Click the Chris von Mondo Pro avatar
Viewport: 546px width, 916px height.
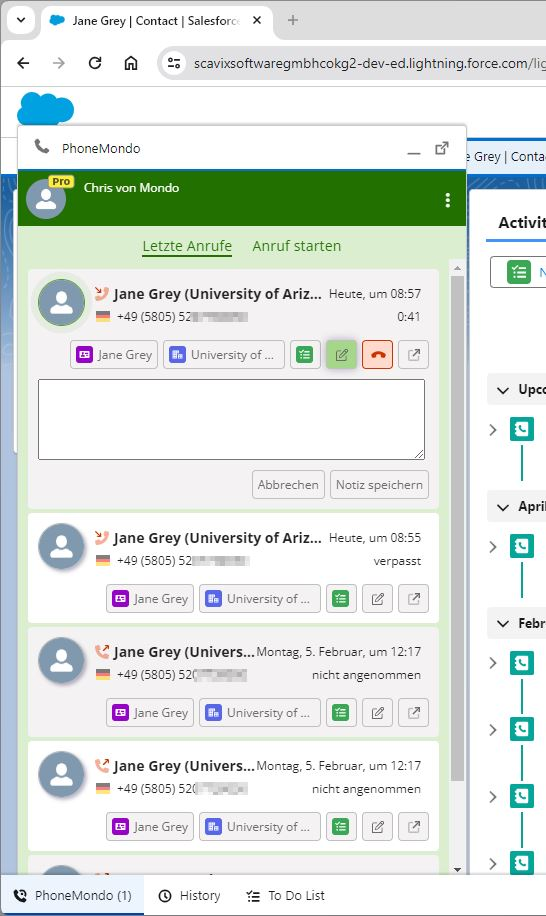[x=47, y=198]
